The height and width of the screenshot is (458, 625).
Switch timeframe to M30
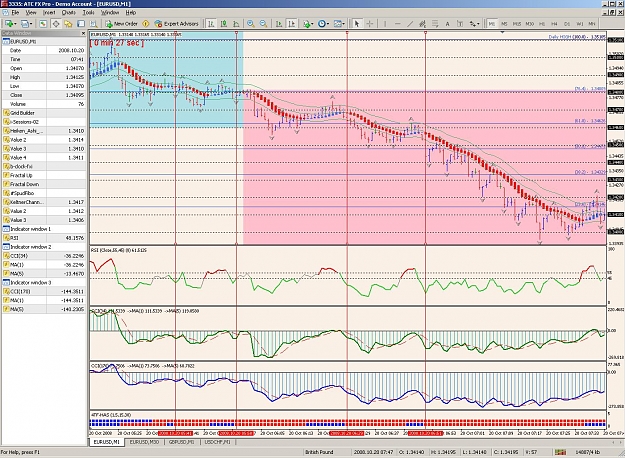coord(529,24)
